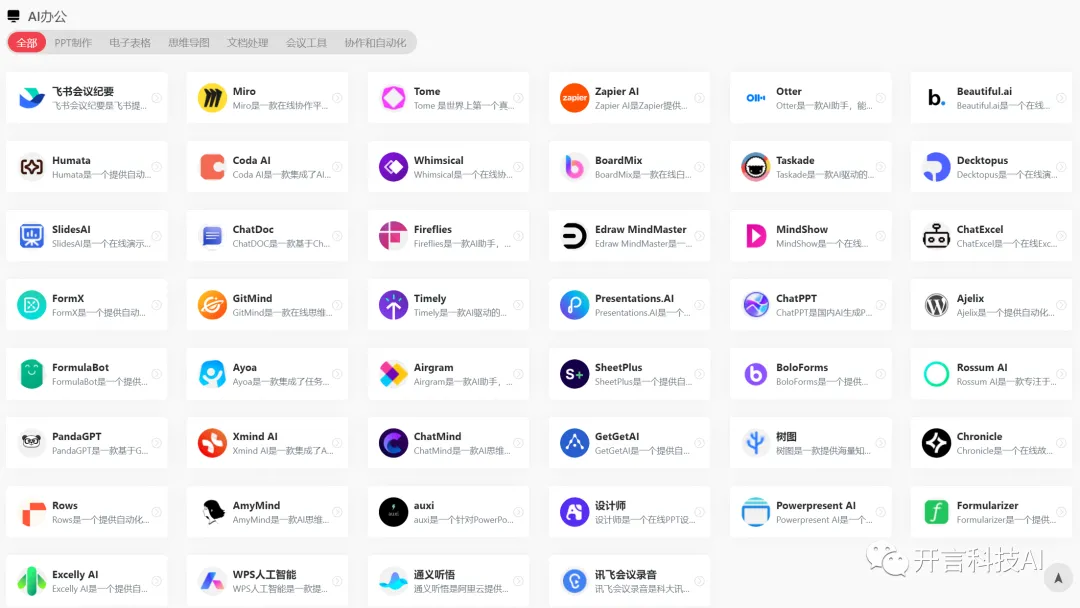Screen dimensions: 1080x608
Task: Open the 思维导图 category tab
Action: click(x=189, y=43)
